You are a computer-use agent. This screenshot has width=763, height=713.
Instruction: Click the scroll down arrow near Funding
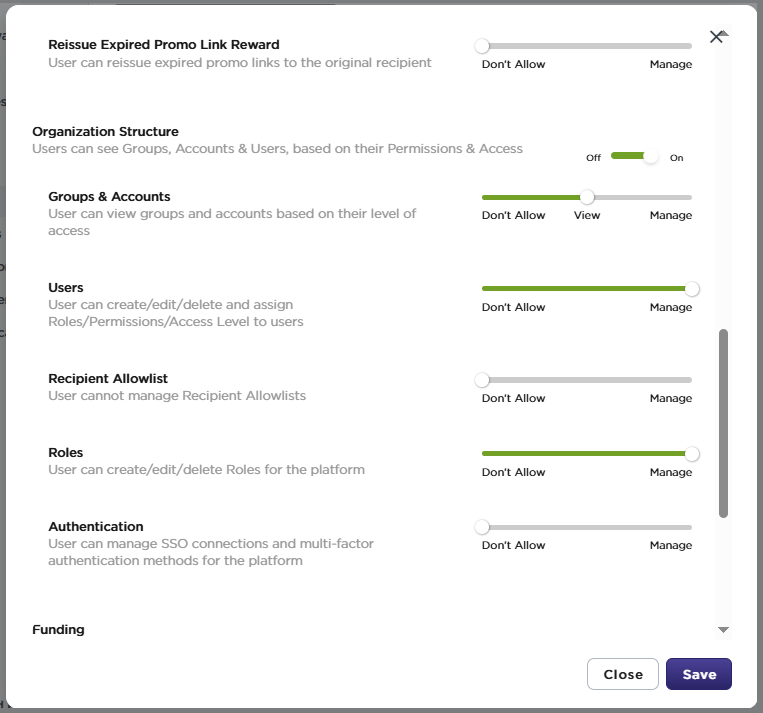[724, 630]
